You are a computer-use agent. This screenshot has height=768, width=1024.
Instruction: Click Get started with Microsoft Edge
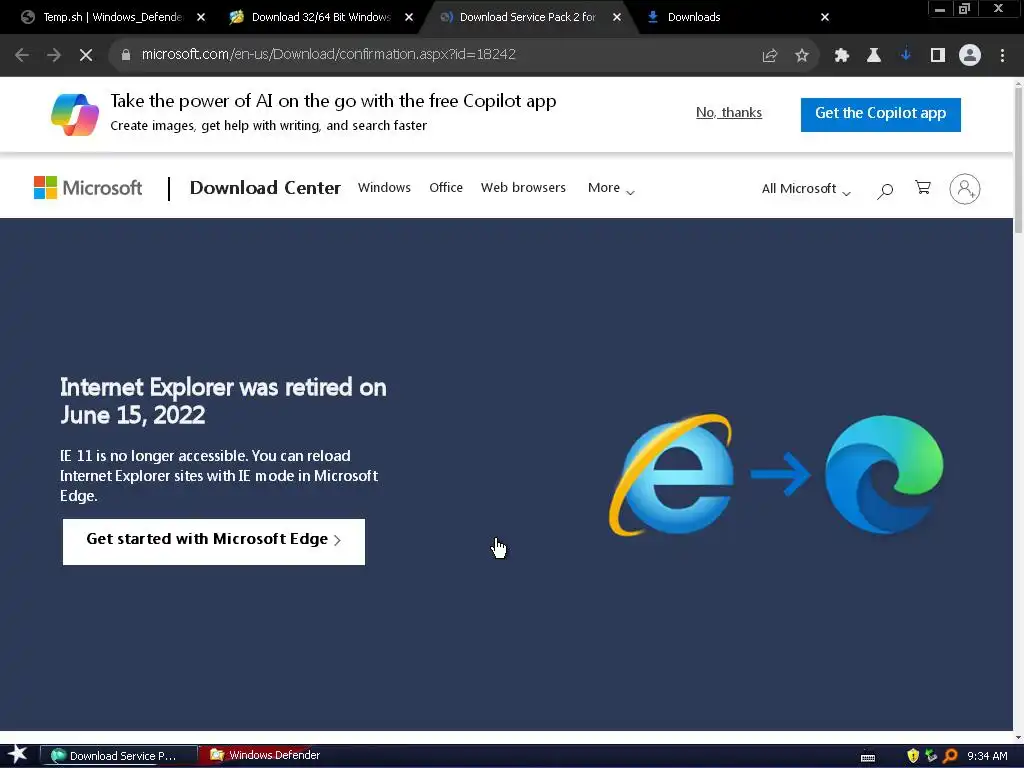point(214,541)
